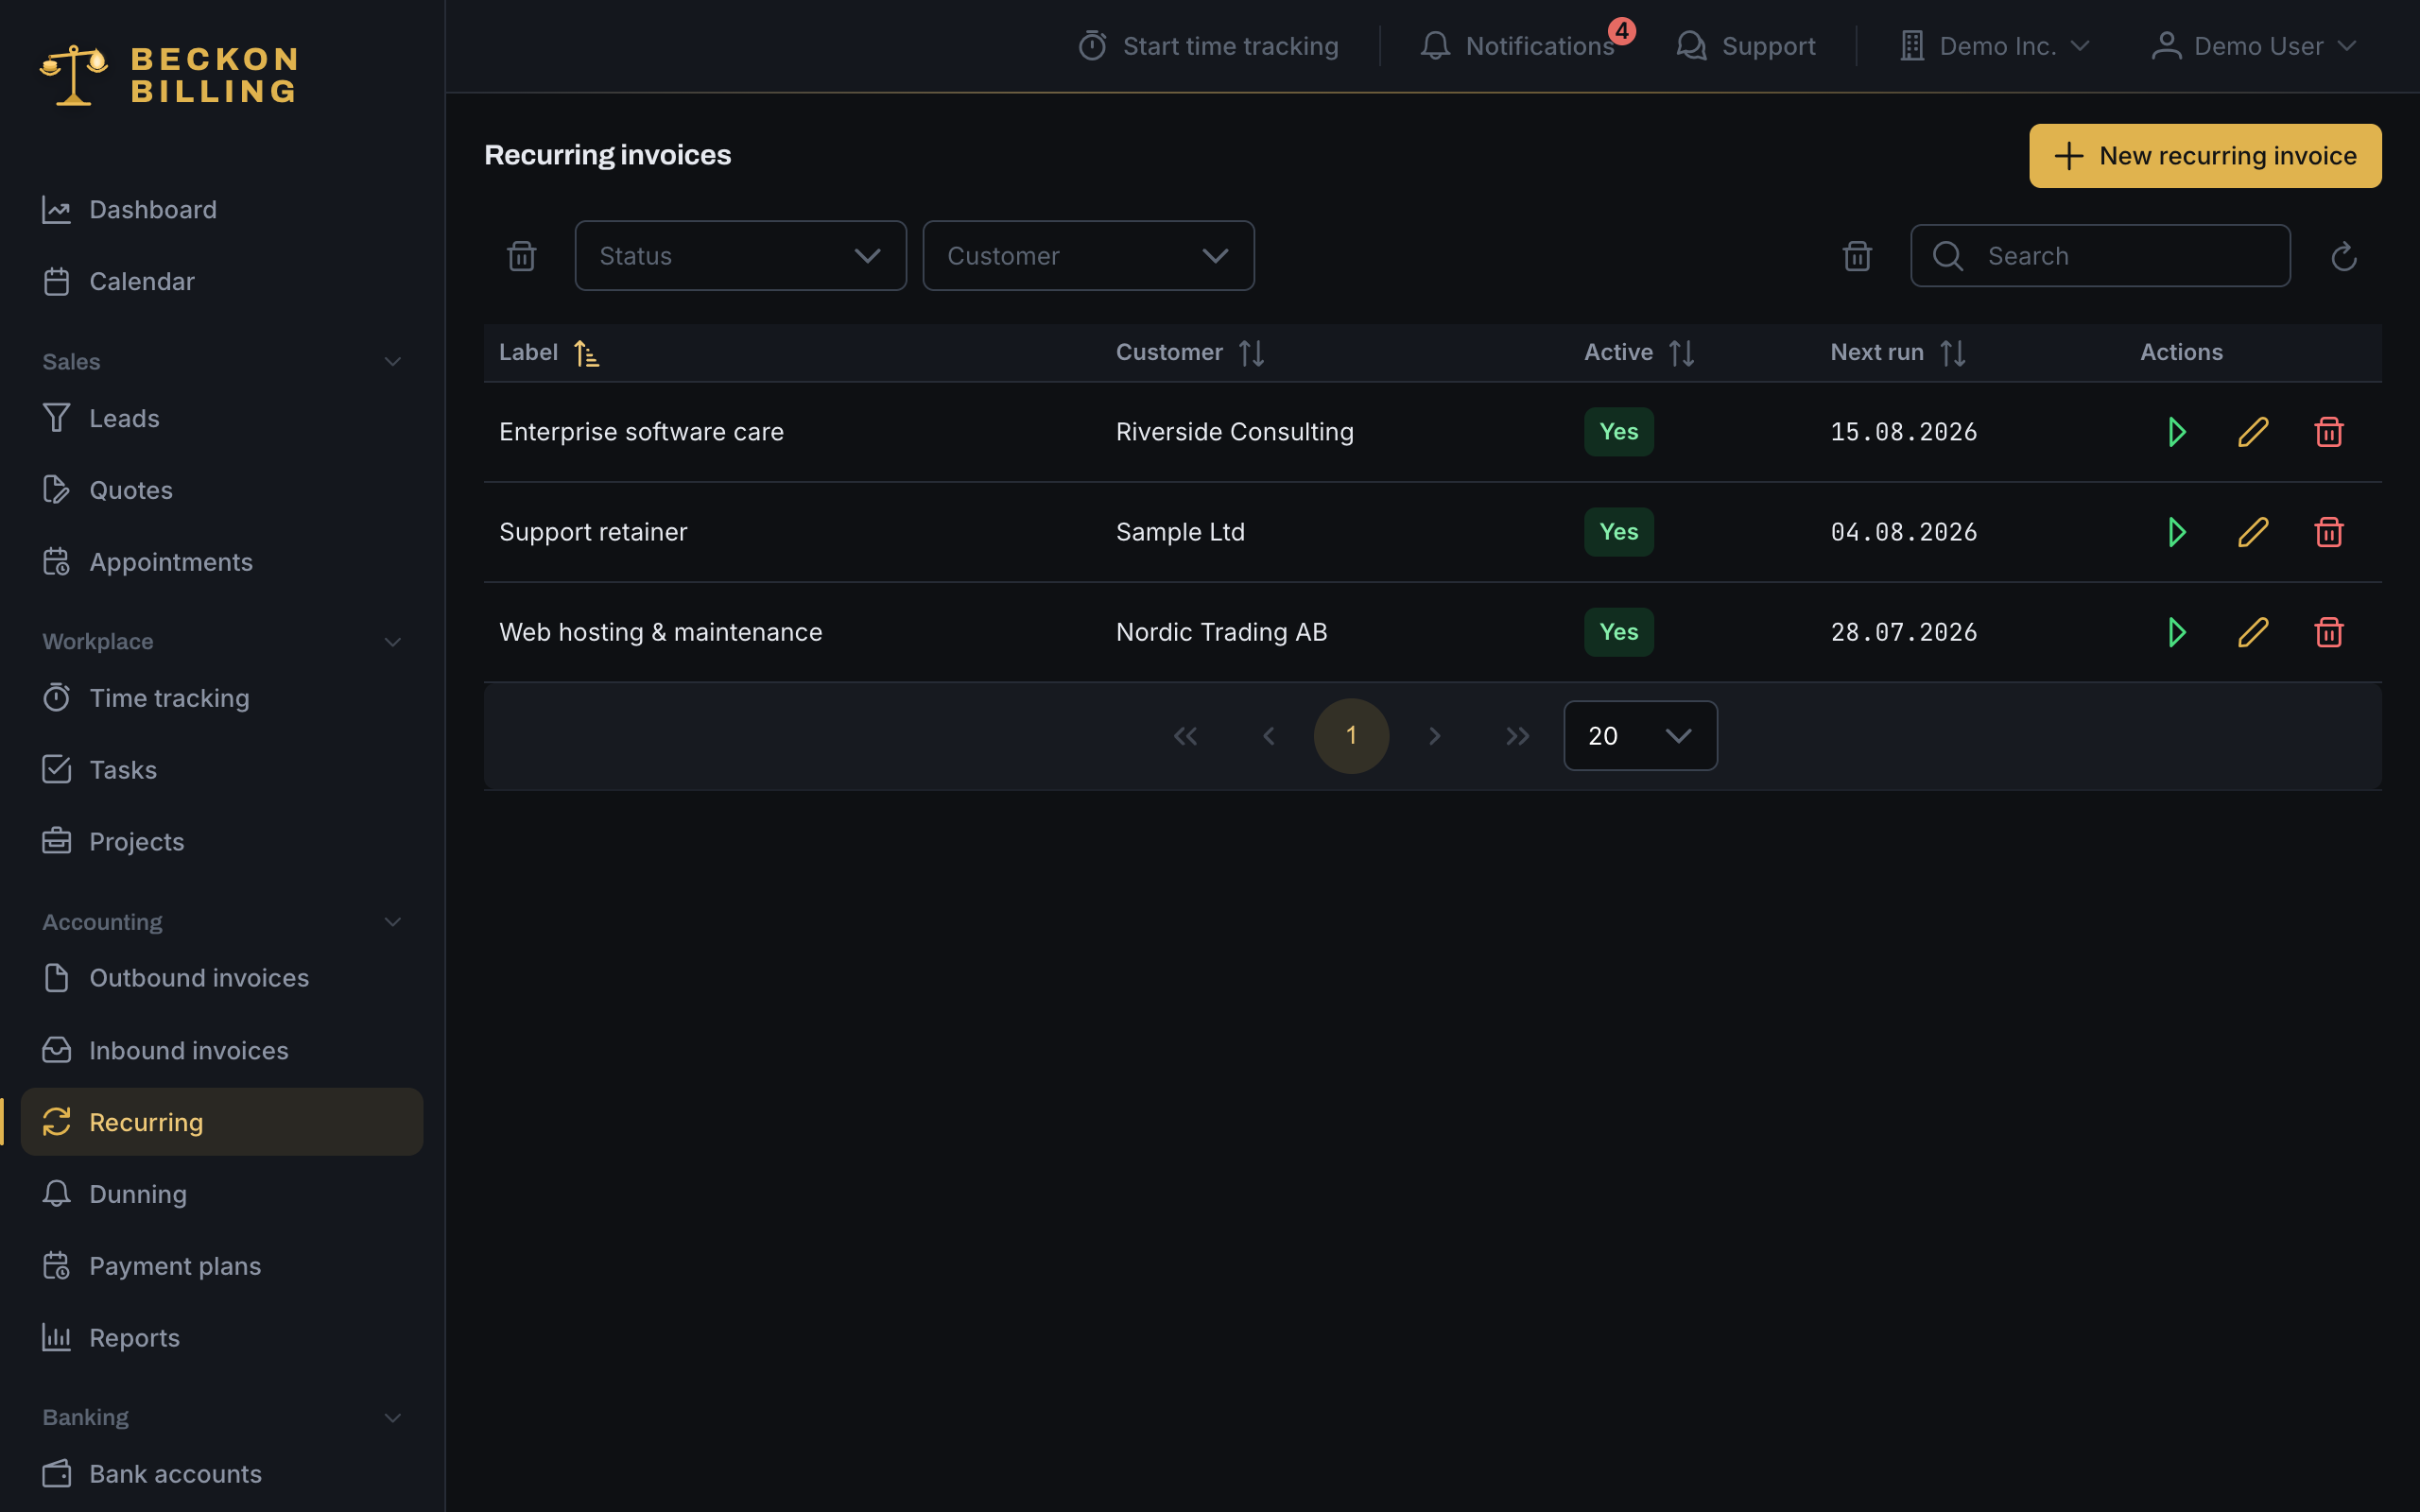Select page 1 in pagination
The height and width of the screenshot is (1512, 2420).
click(1351, 736)
